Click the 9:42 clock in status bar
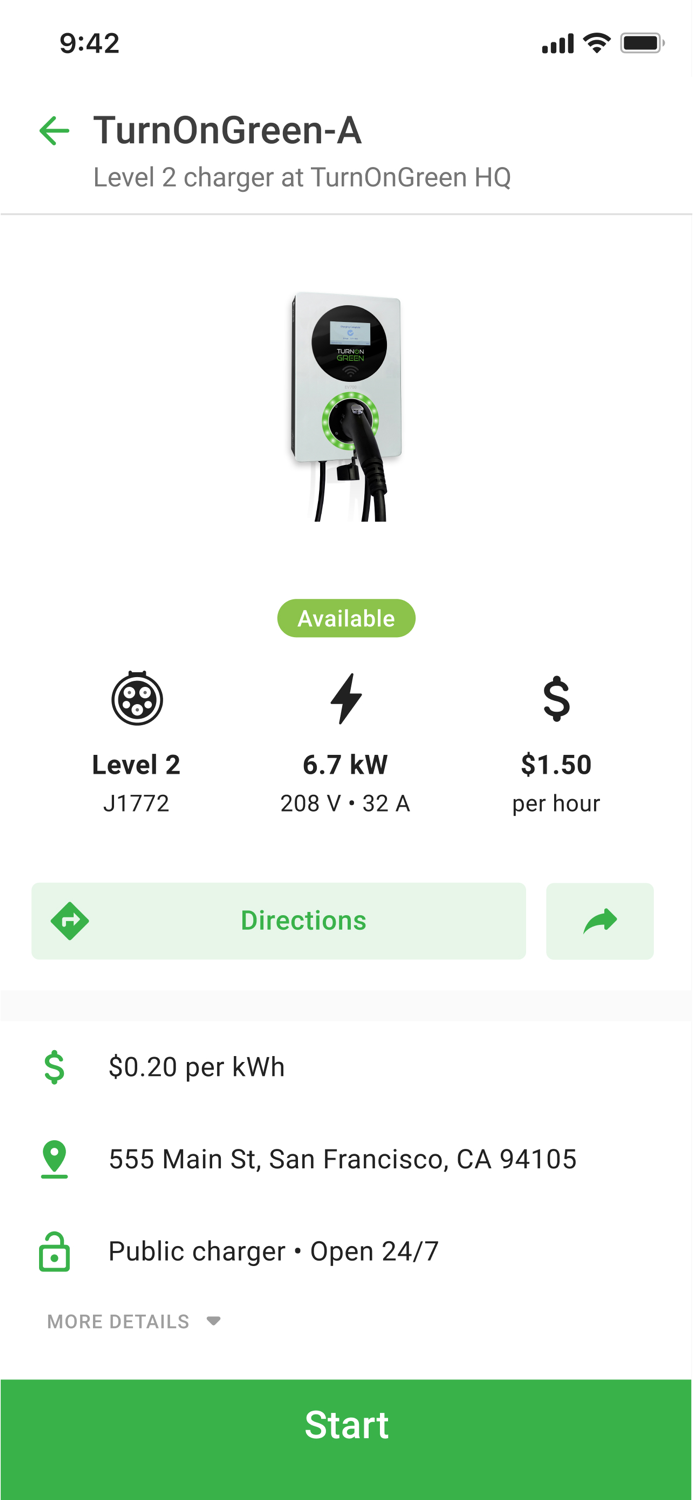The height and width of the screenshot is (1500, 693). click(x=89, y=42)
